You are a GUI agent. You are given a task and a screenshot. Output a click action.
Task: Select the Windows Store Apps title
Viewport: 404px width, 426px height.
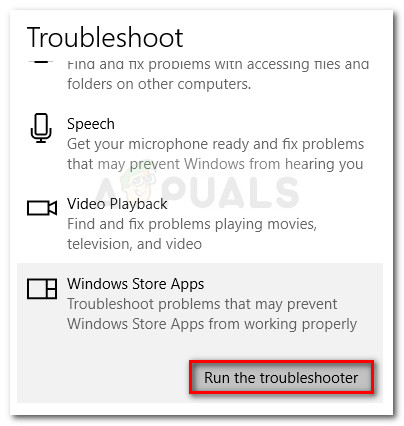pos(135,284)
